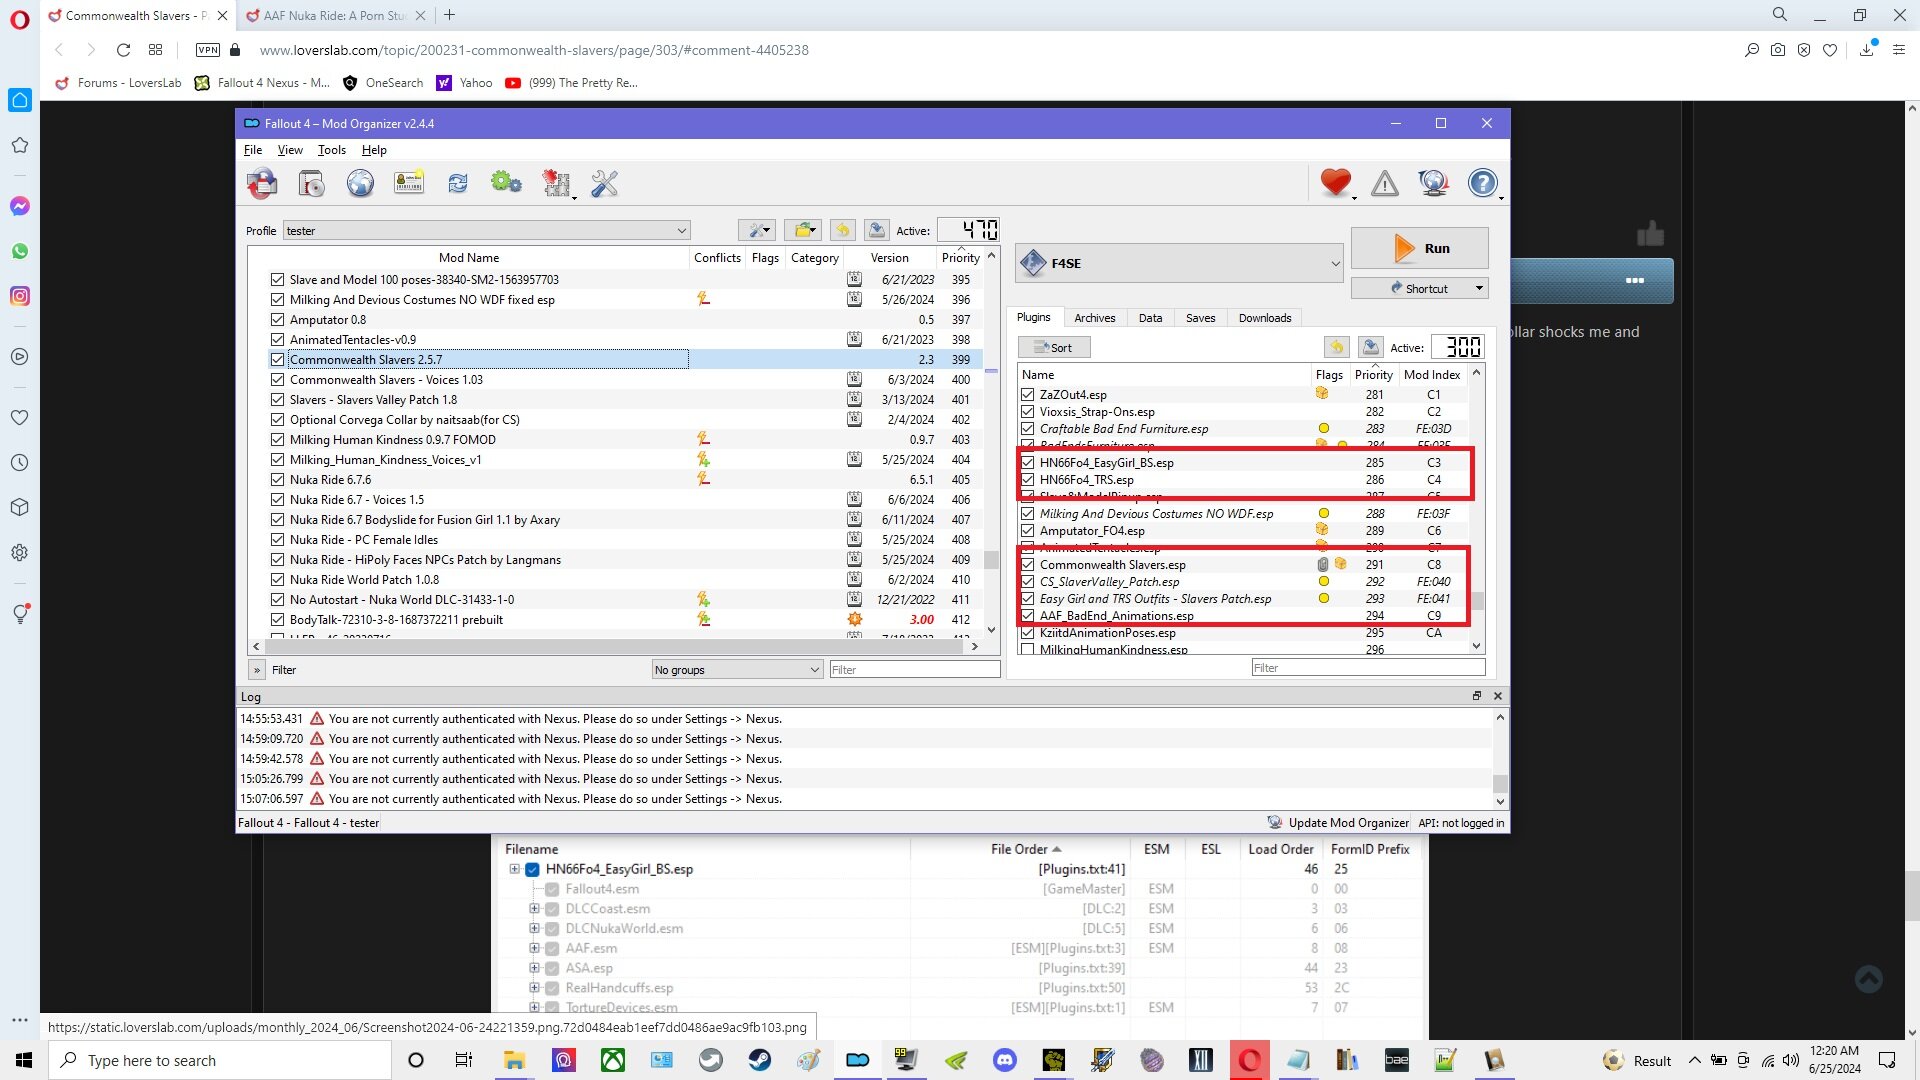Open the Help question mark icon
Image resolution: width=1920 pixels, height=1080 pixels.
click(1483, 183)
